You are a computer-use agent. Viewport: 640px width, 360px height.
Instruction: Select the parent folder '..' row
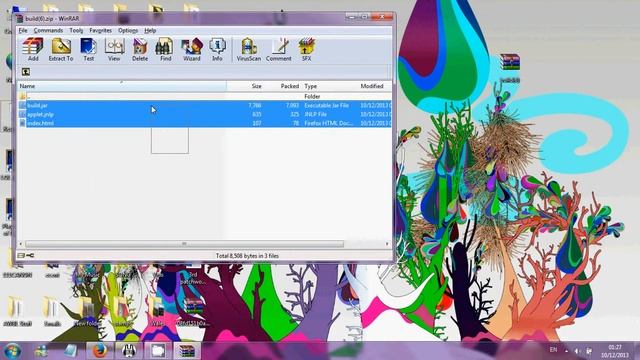pyautogui.click(x=204, y=96)
